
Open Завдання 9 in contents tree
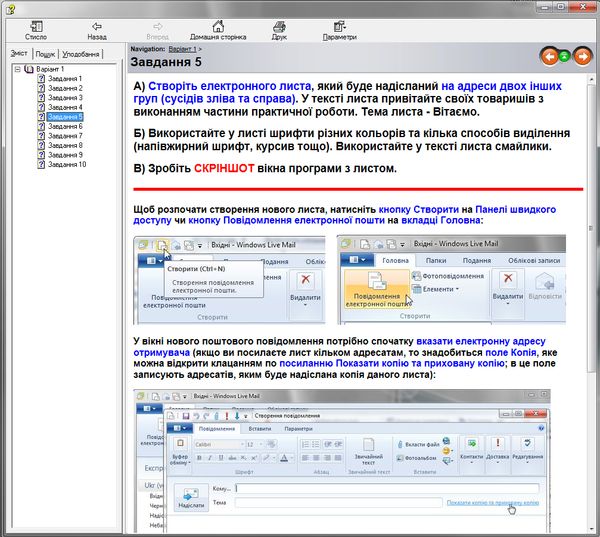coord(65,155)
